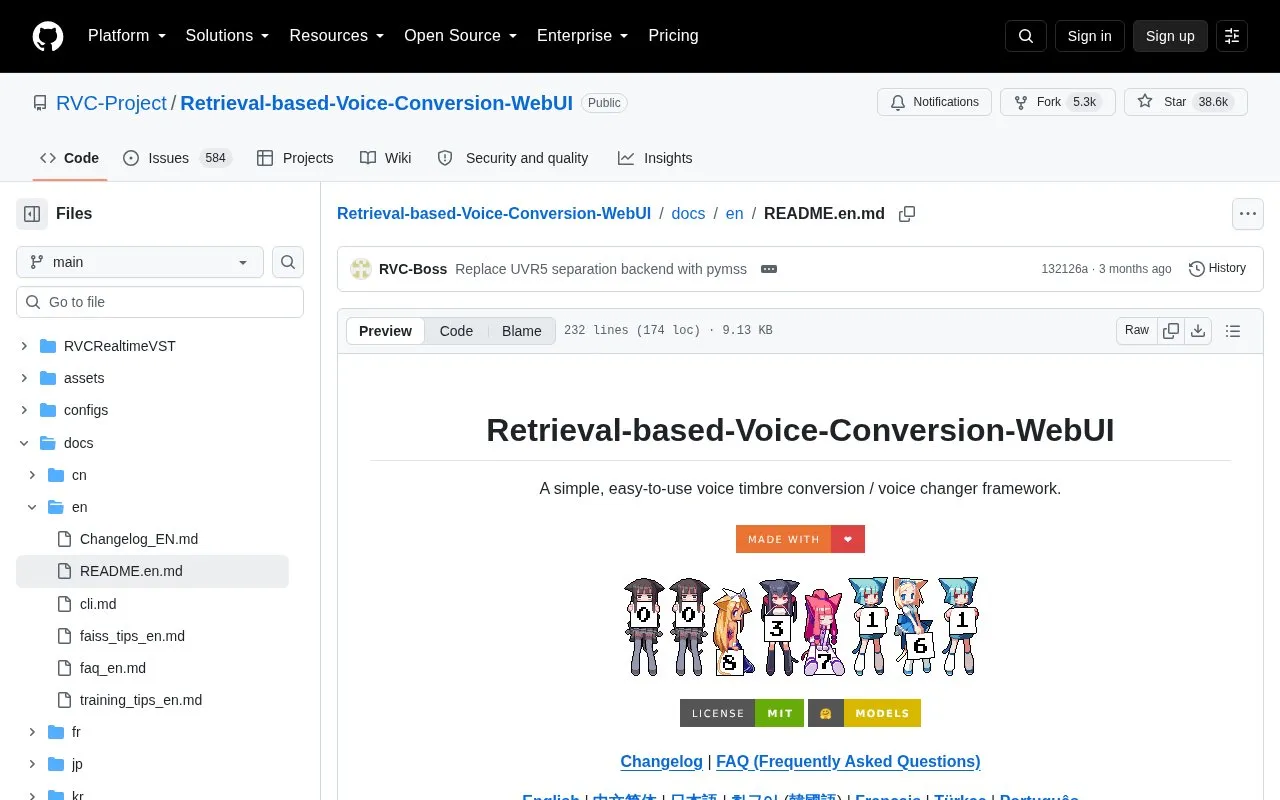Expand the RVCRealtimeVST folder
The image size is (1280, 800).
click(x=24, y=346)
